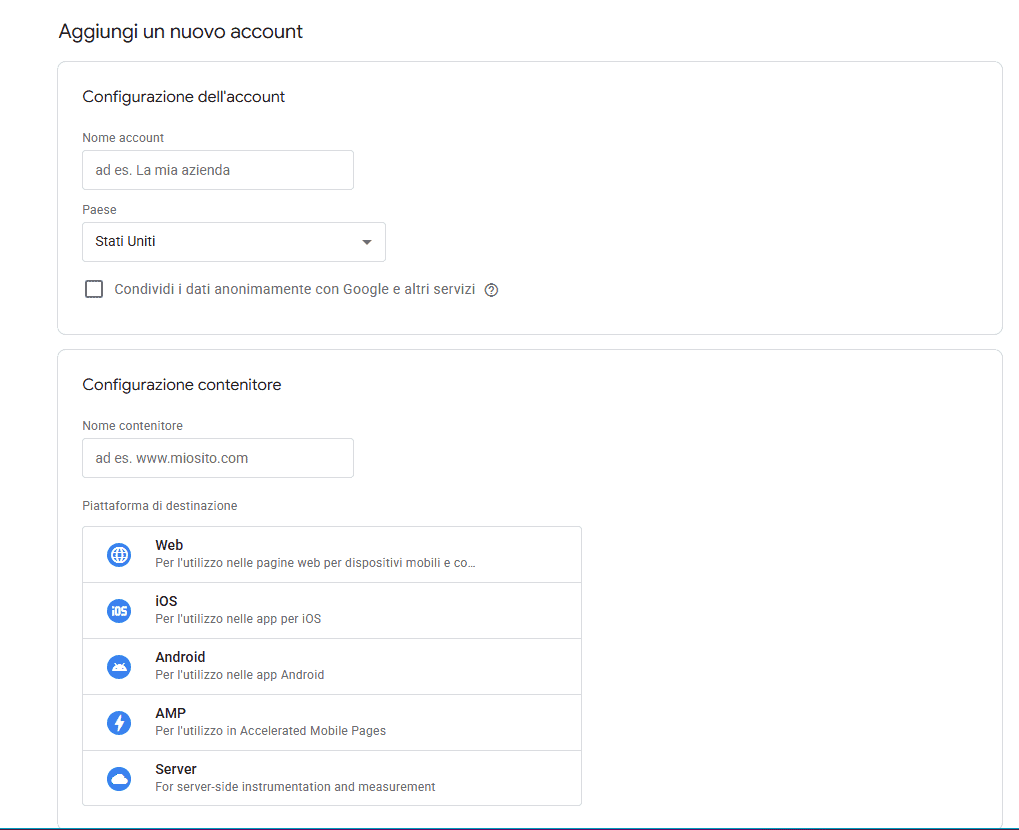Screen dimensions: 1019x830
Task: Open the data sharing help question mark icon
Action: [x=491, y=289]
